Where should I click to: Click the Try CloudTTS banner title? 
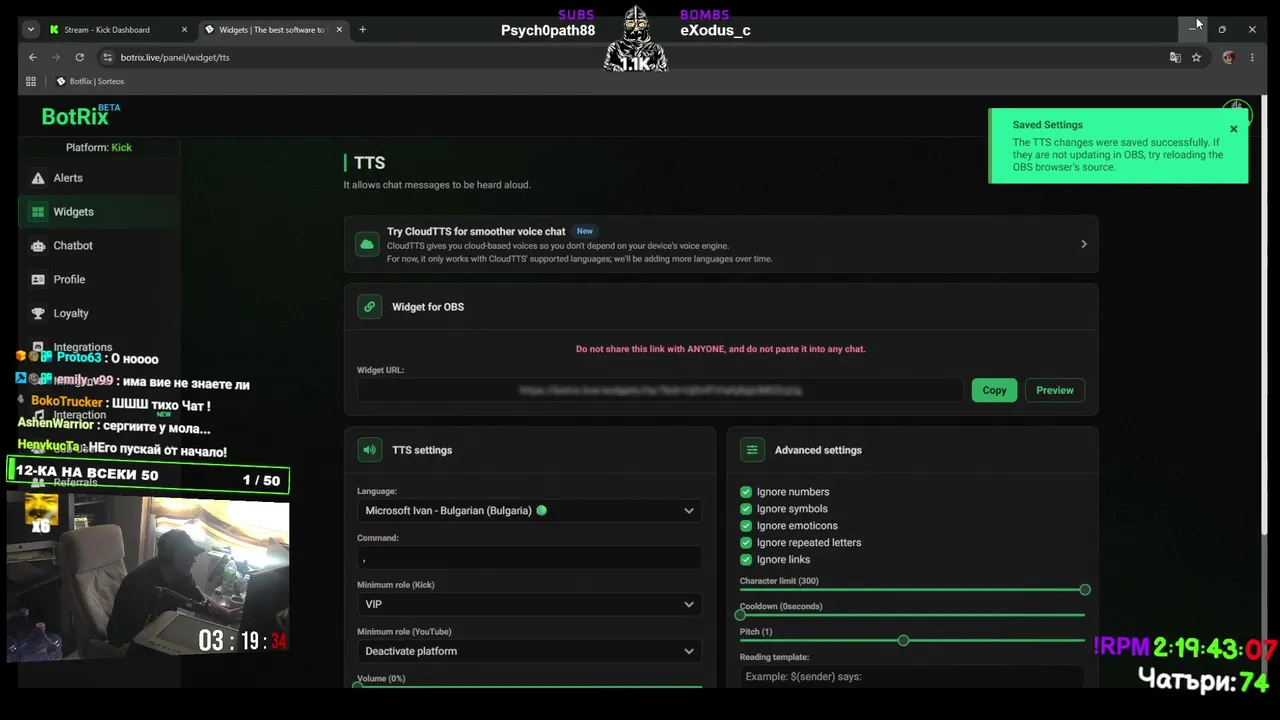point(476,231)
